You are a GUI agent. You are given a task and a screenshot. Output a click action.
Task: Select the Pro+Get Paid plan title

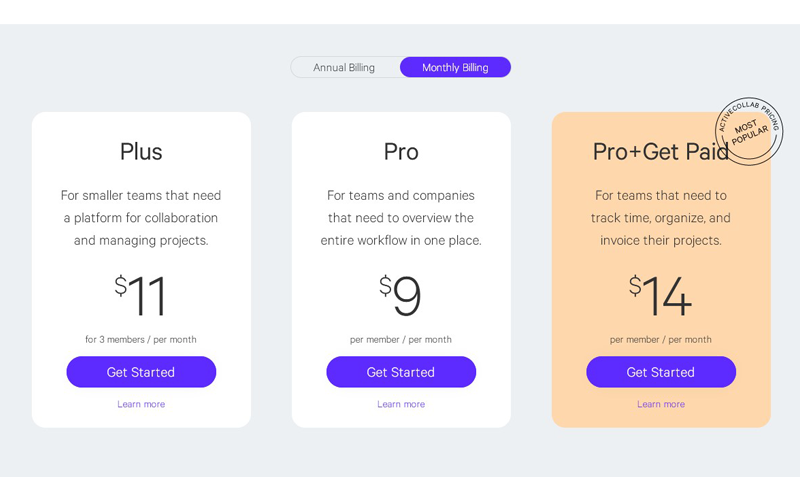(661, 152)
